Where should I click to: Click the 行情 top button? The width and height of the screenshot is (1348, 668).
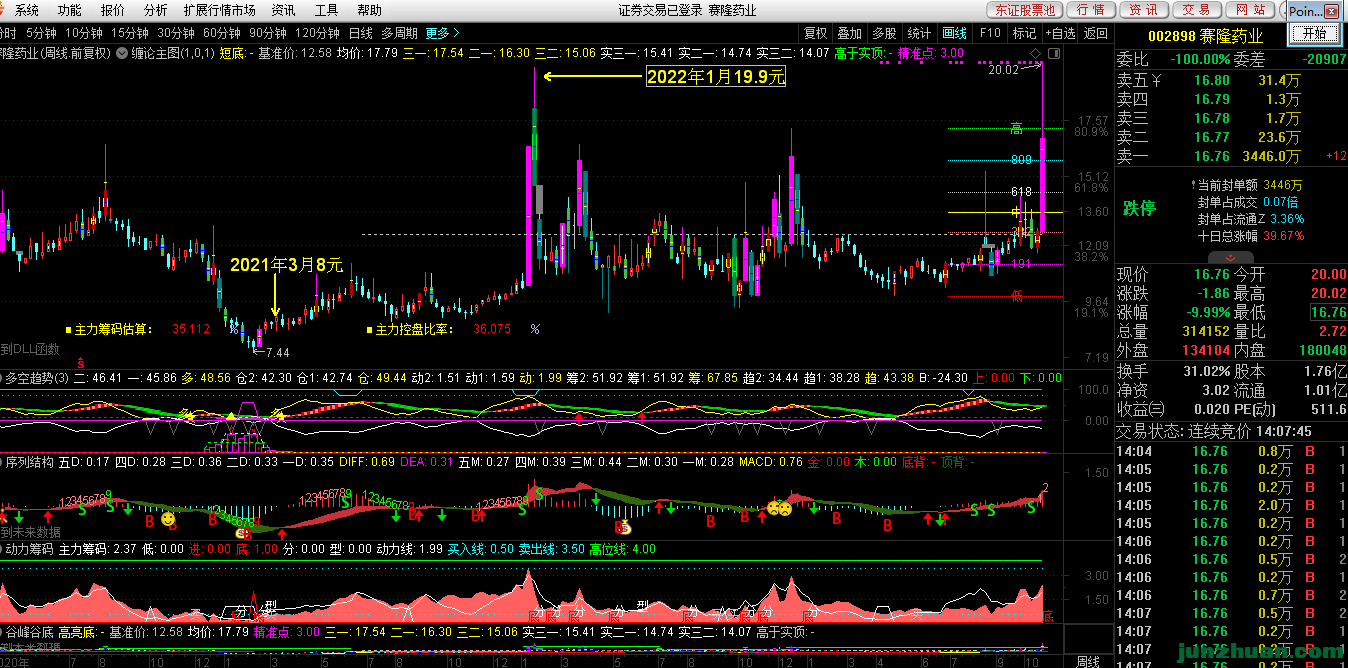pos(1092,10)
